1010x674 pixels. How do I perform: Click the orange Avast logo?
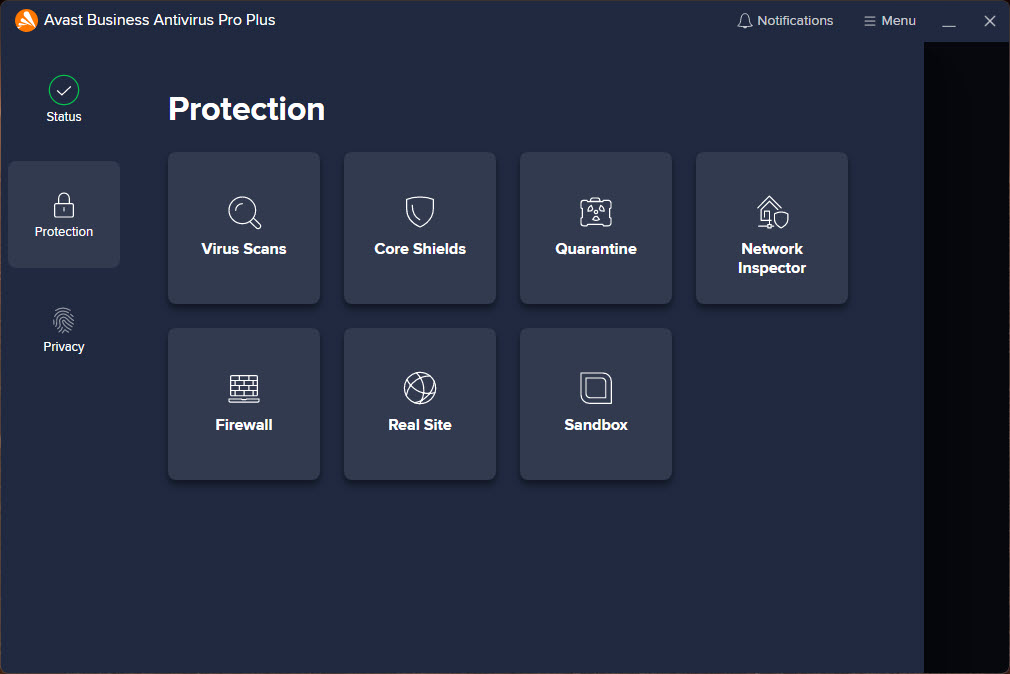[x=26, y=20]
